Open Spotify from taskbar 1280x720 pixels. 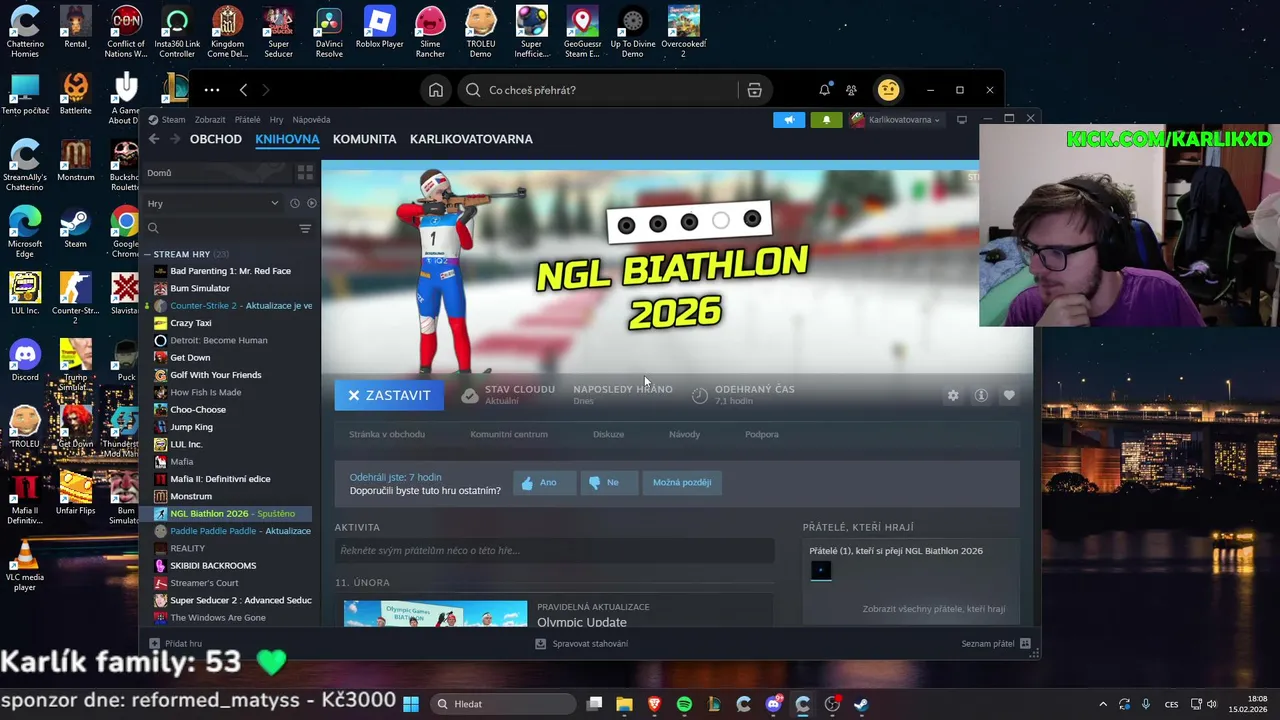pyautogui.click(x=684, y=704)
